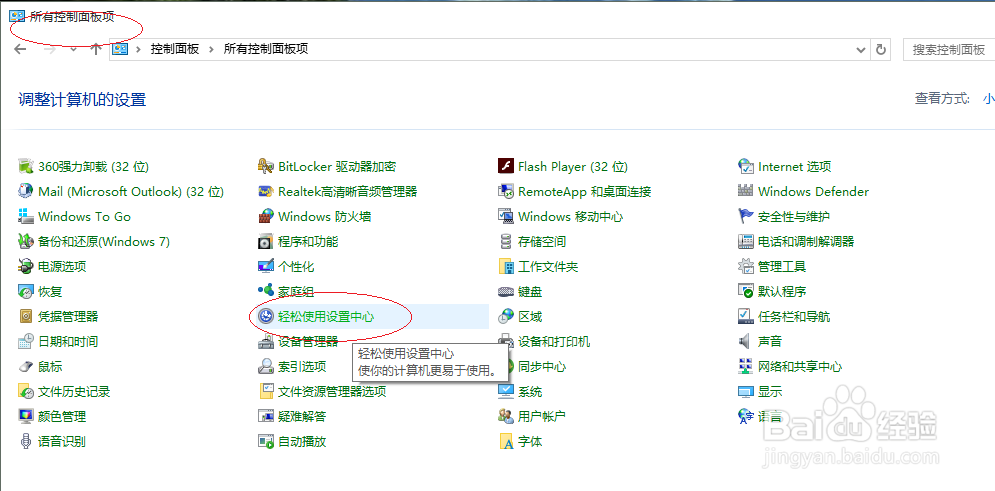
Task: Click the Flash Player icon
Action: pyautogui.click(x=506, y=167)
